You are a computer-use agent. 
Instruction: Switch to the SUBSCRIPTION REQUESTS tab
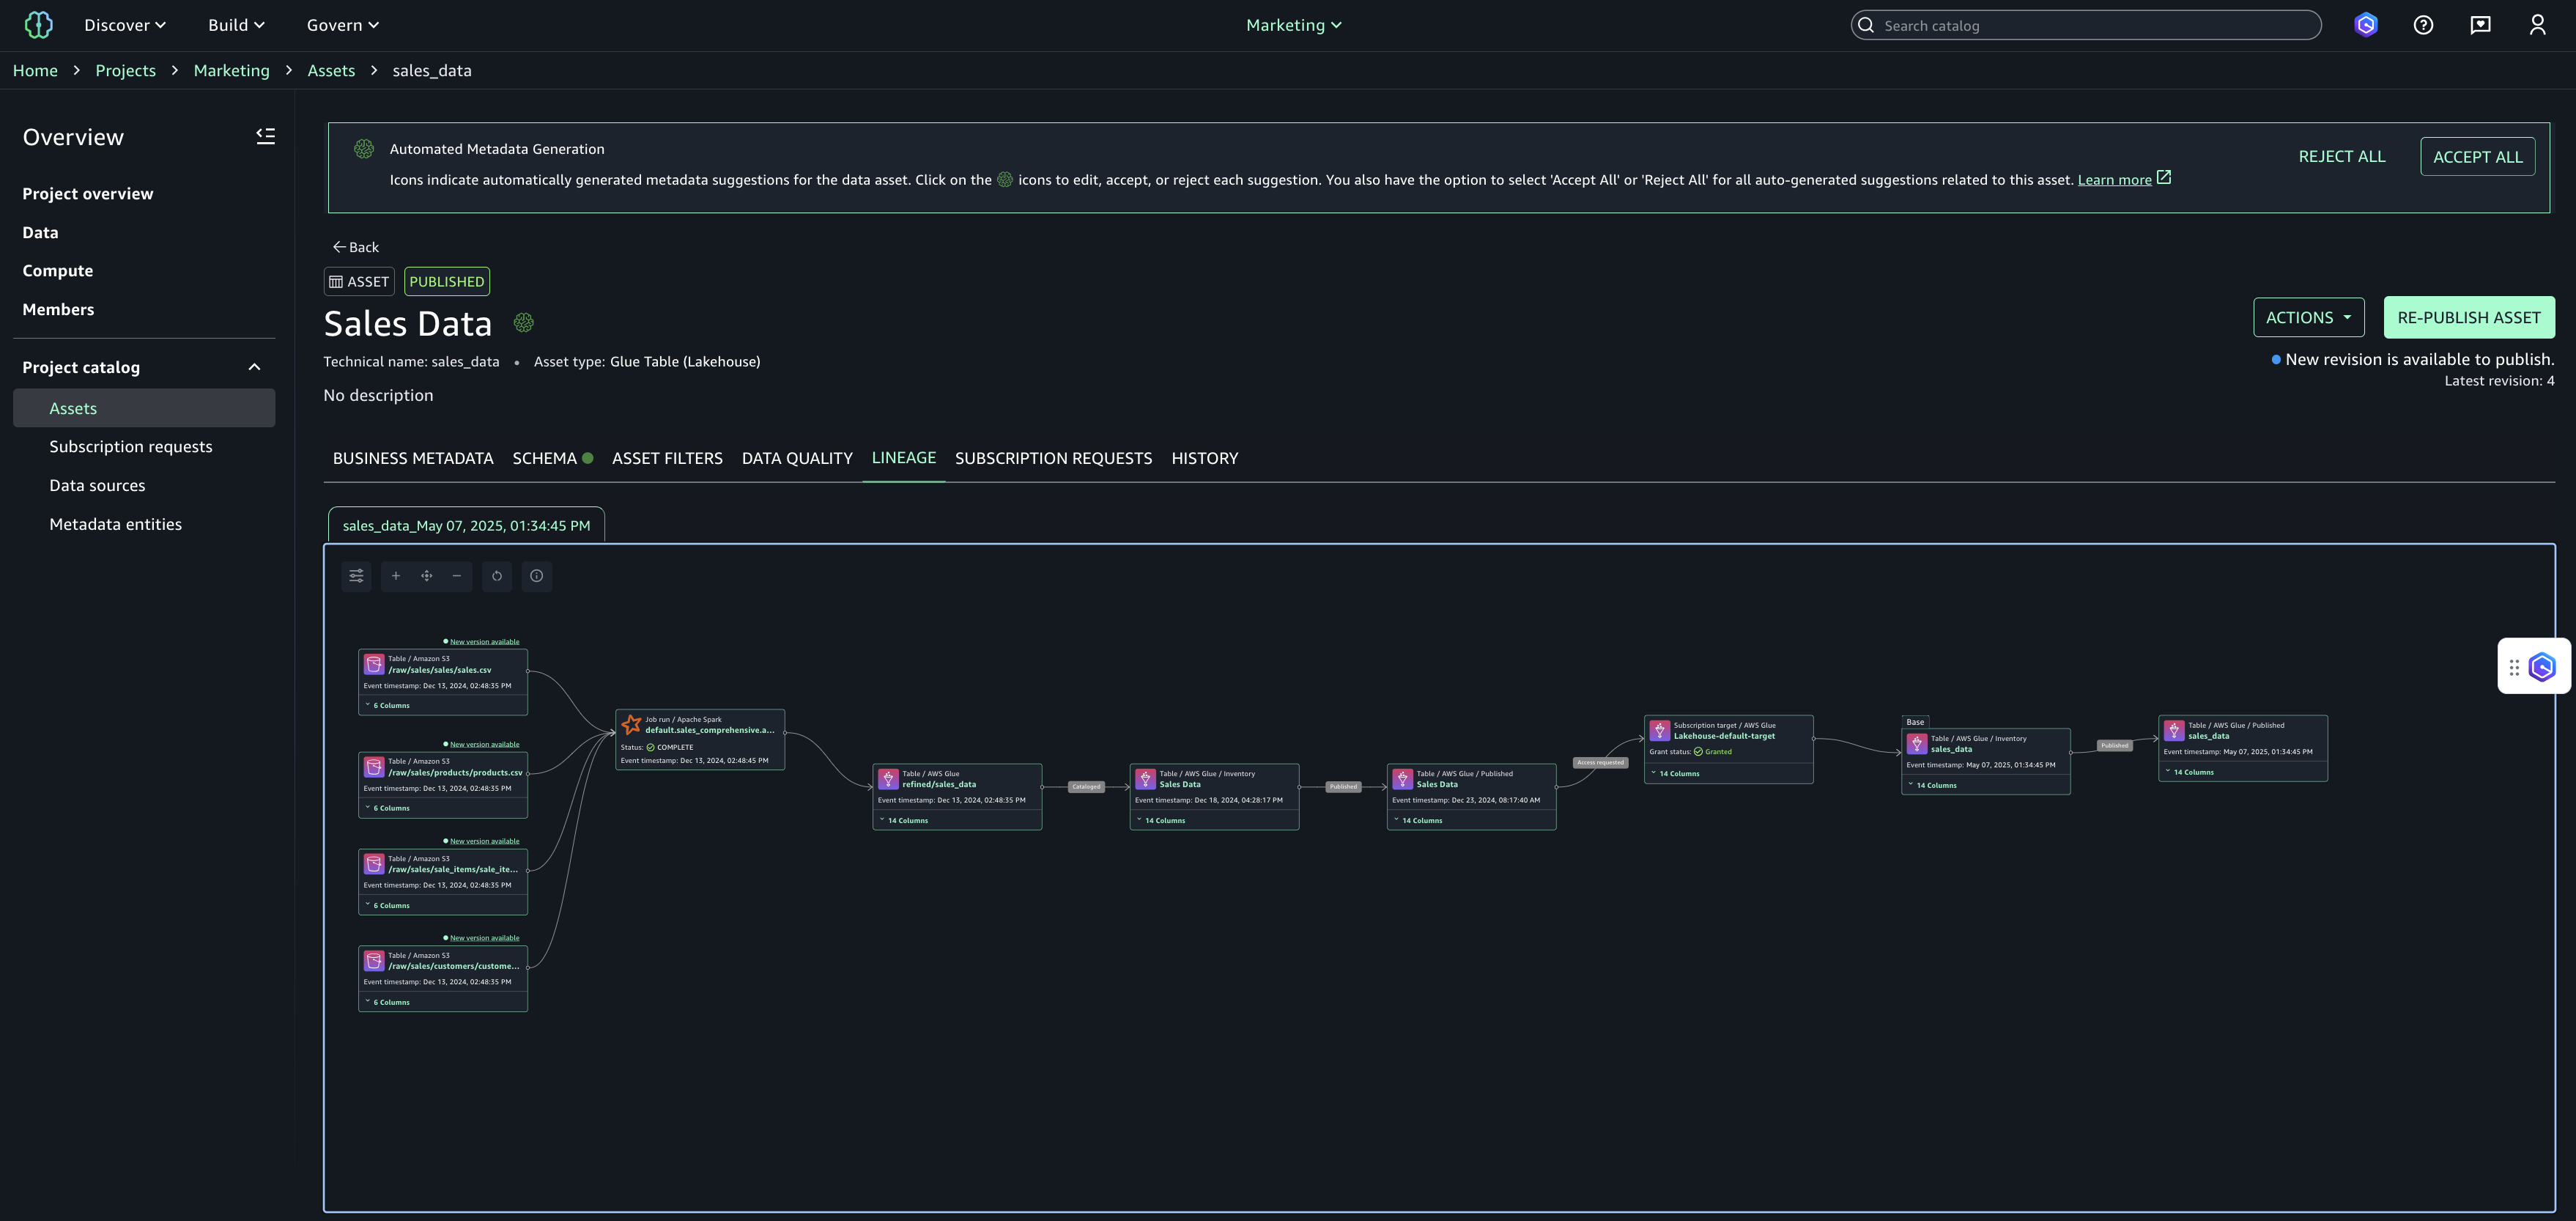pos(1053,458)
